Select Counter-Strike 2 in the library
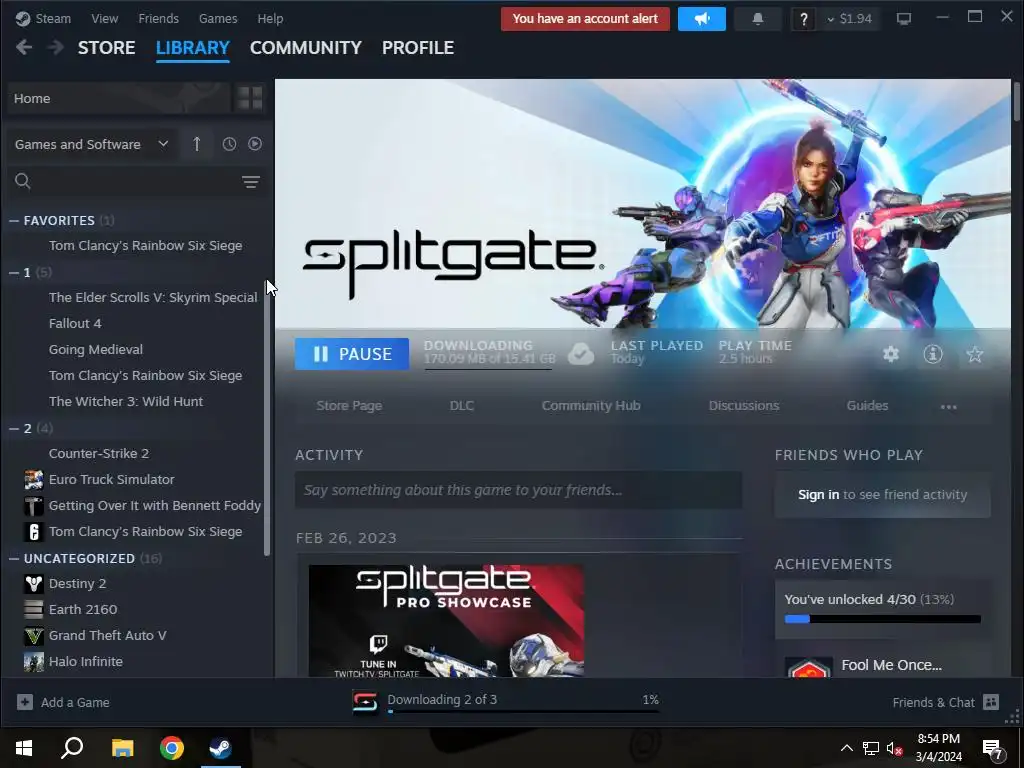The height and width of the screenshot is (768, 1024). pyautogui.click(x=99, y=453)
